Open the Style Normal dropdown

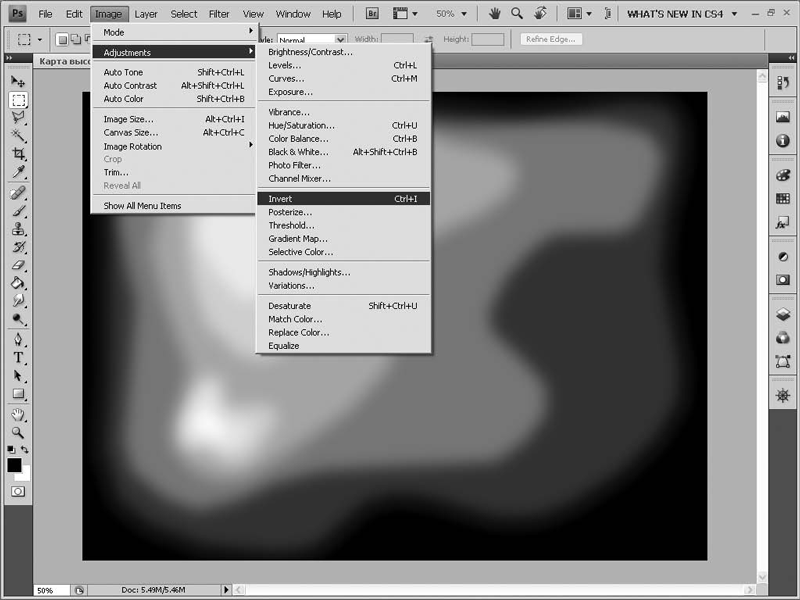(312, 39)
